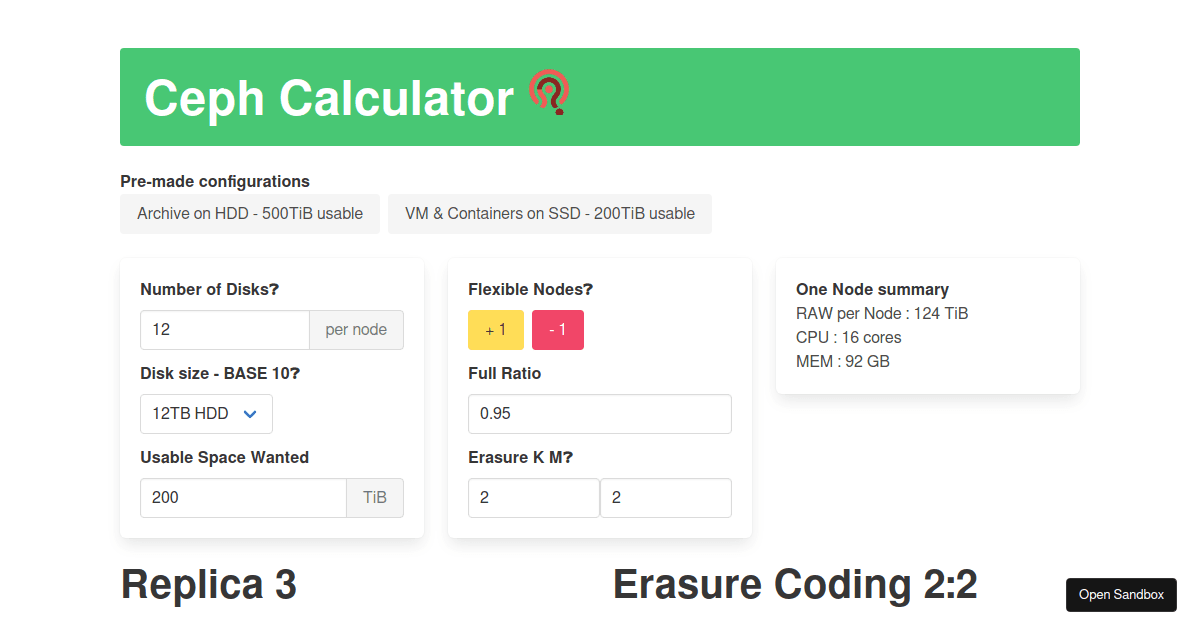The height and width of the screenshot is (630, 1200).
Task: Click the Usable Space Wanted field showing 200
Action: (x=243, y=497)
